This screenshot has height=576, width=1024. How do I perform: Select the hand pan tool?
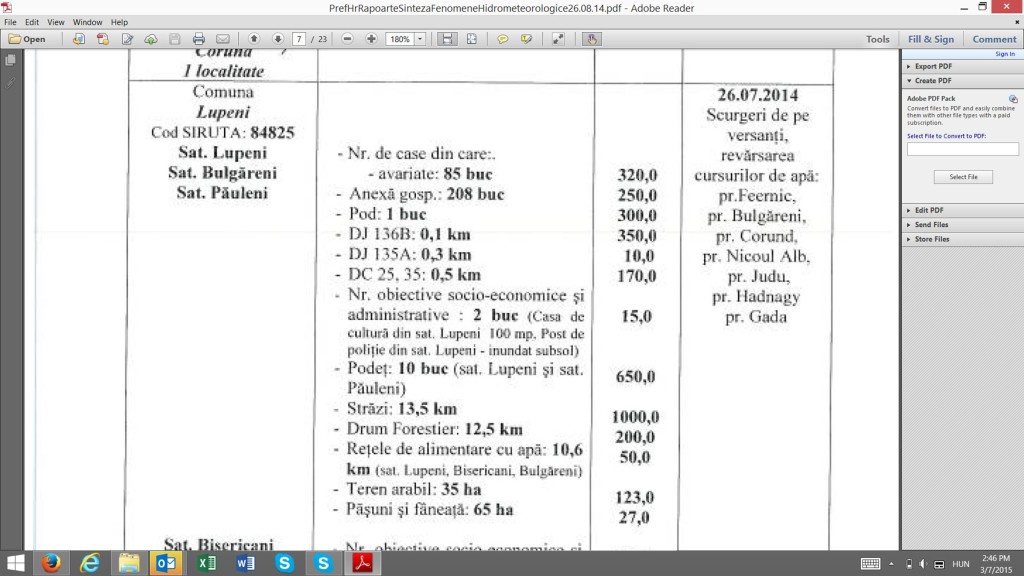[x=591, y=39]
